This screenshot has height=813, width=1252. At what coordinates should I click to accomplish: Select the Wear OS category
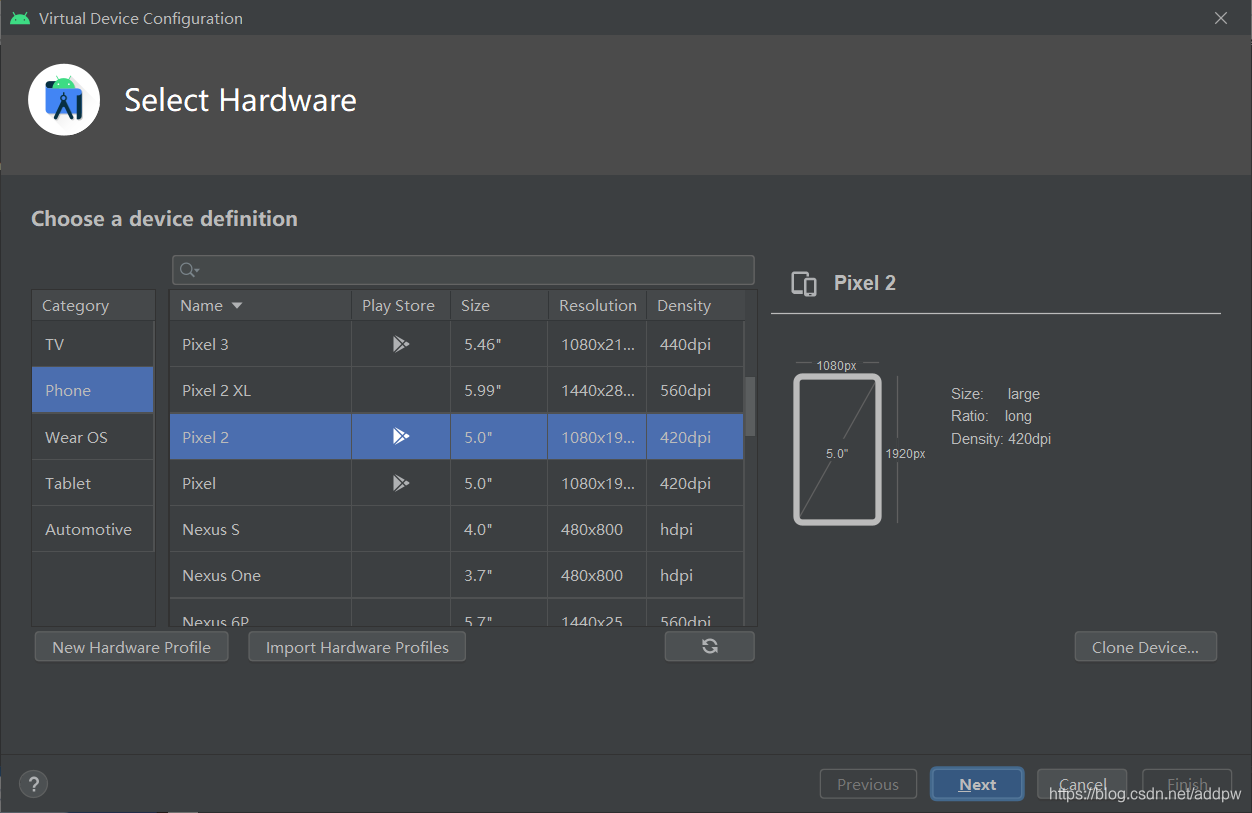click(x=93, y=437)
